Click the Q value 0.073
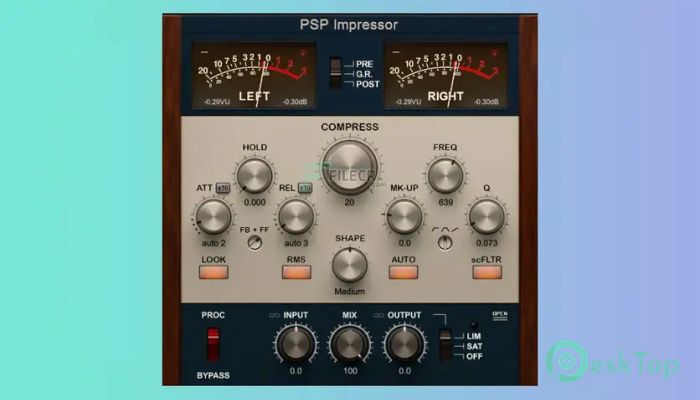The height and width of the screenshot is (400, 700). 487,243
